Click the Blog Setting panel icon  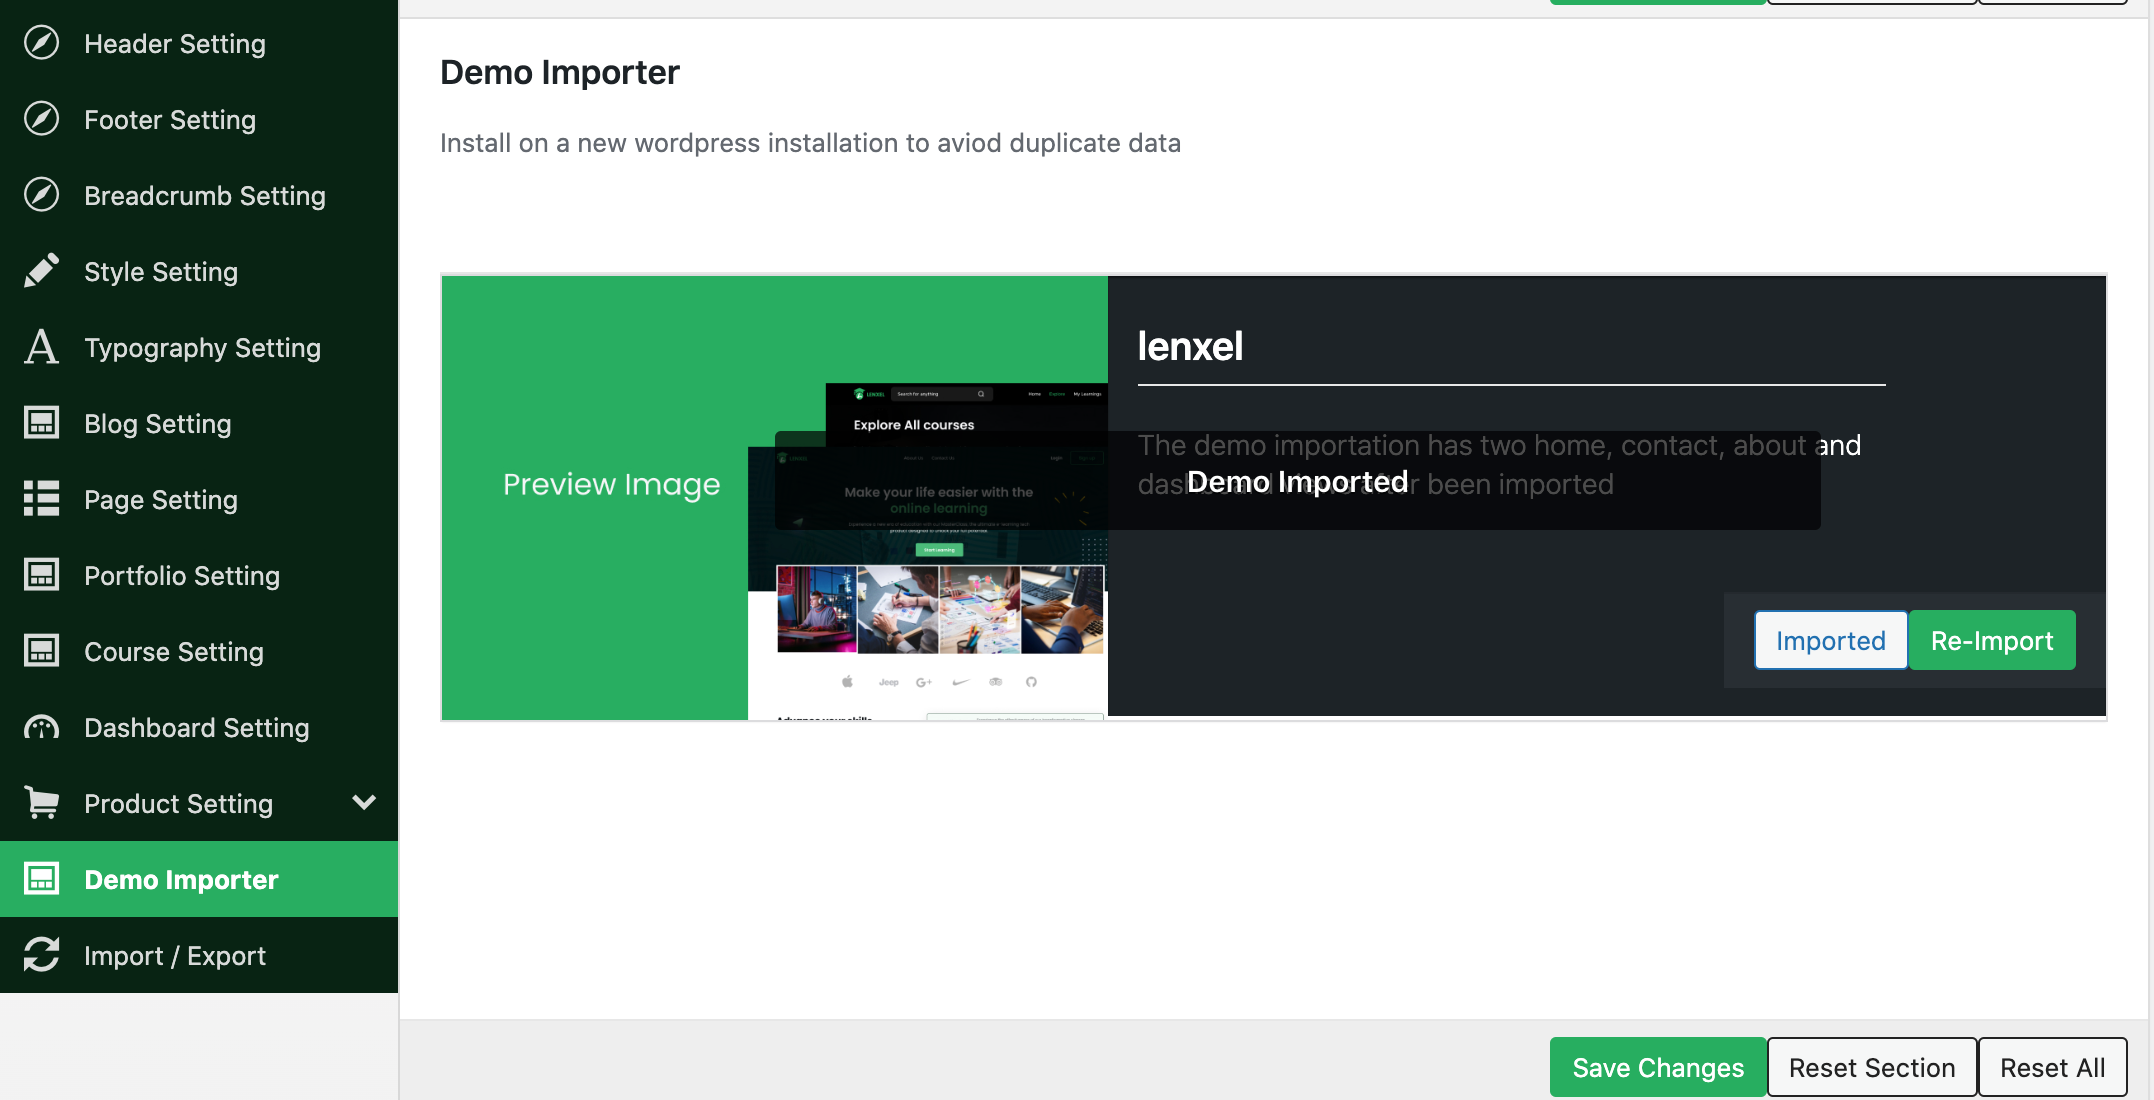(x=41, y=423)
